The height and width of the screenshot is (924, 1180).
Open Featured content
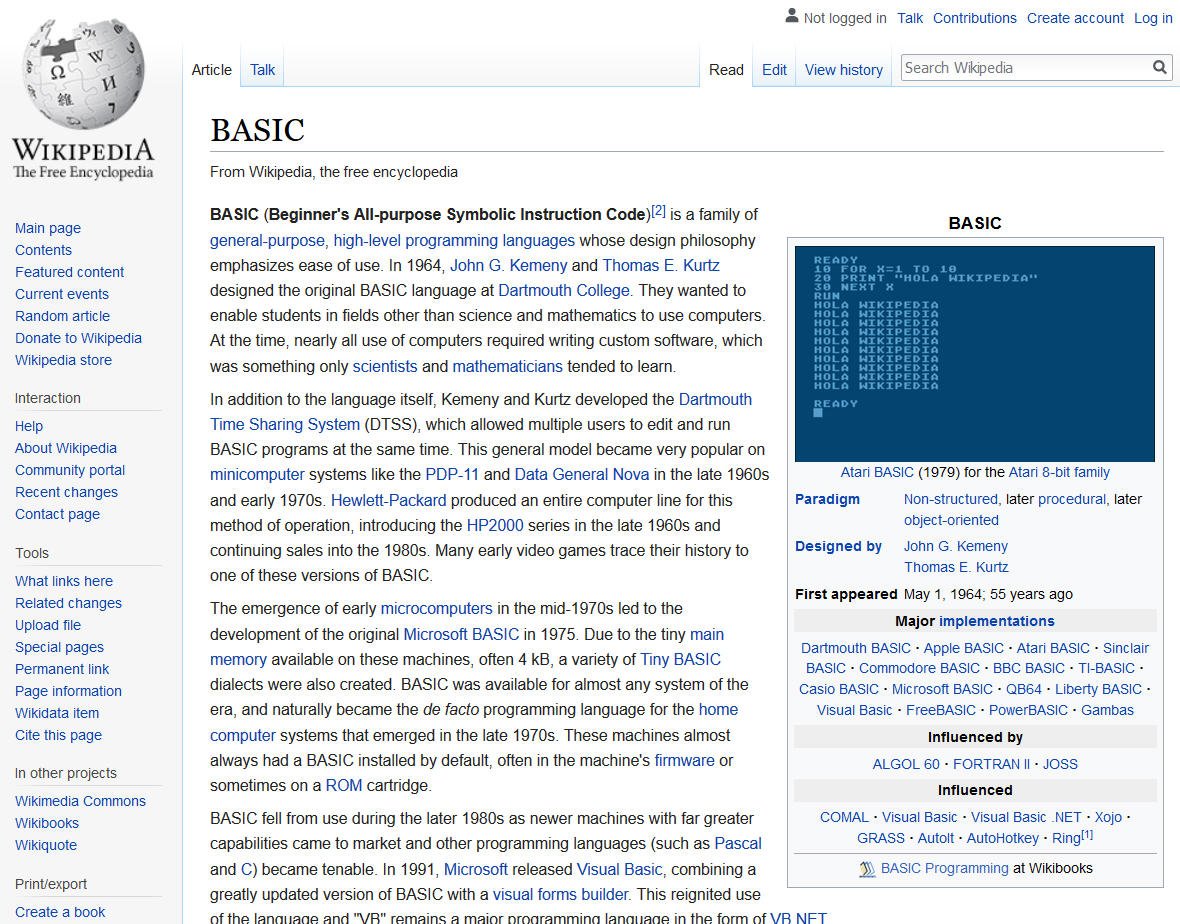[69, 272]
